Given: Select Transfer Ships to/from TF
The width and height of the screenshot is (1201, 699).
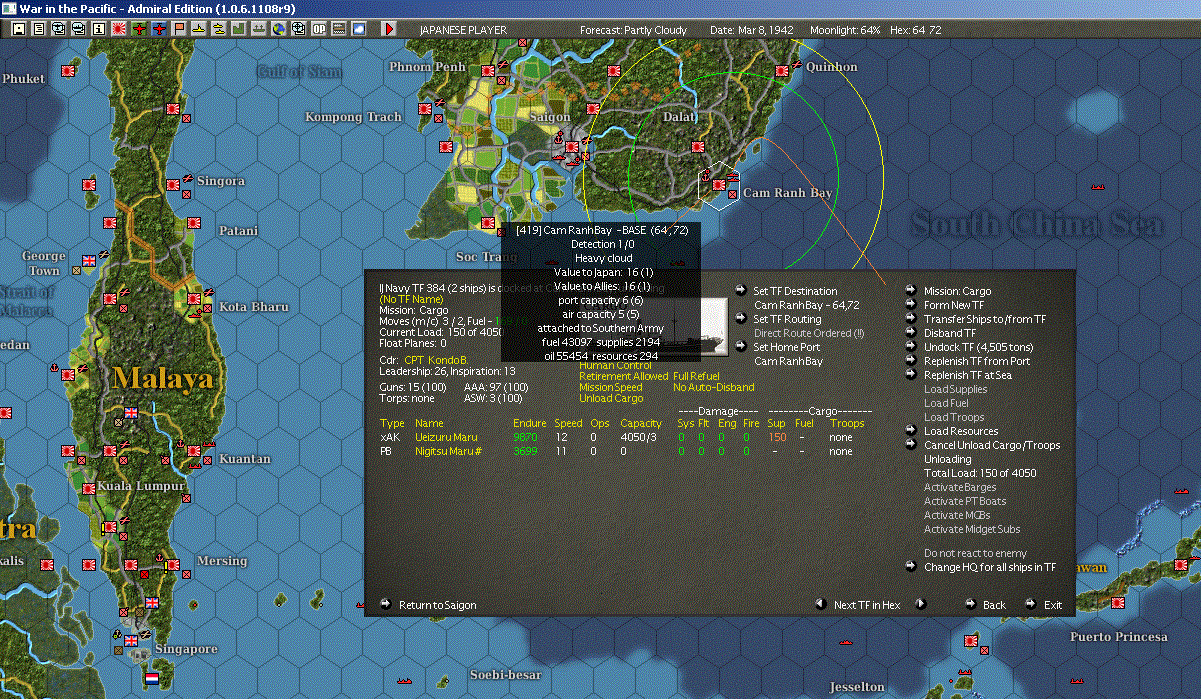Looking at the screenshot, I should (x=985, y=319).
